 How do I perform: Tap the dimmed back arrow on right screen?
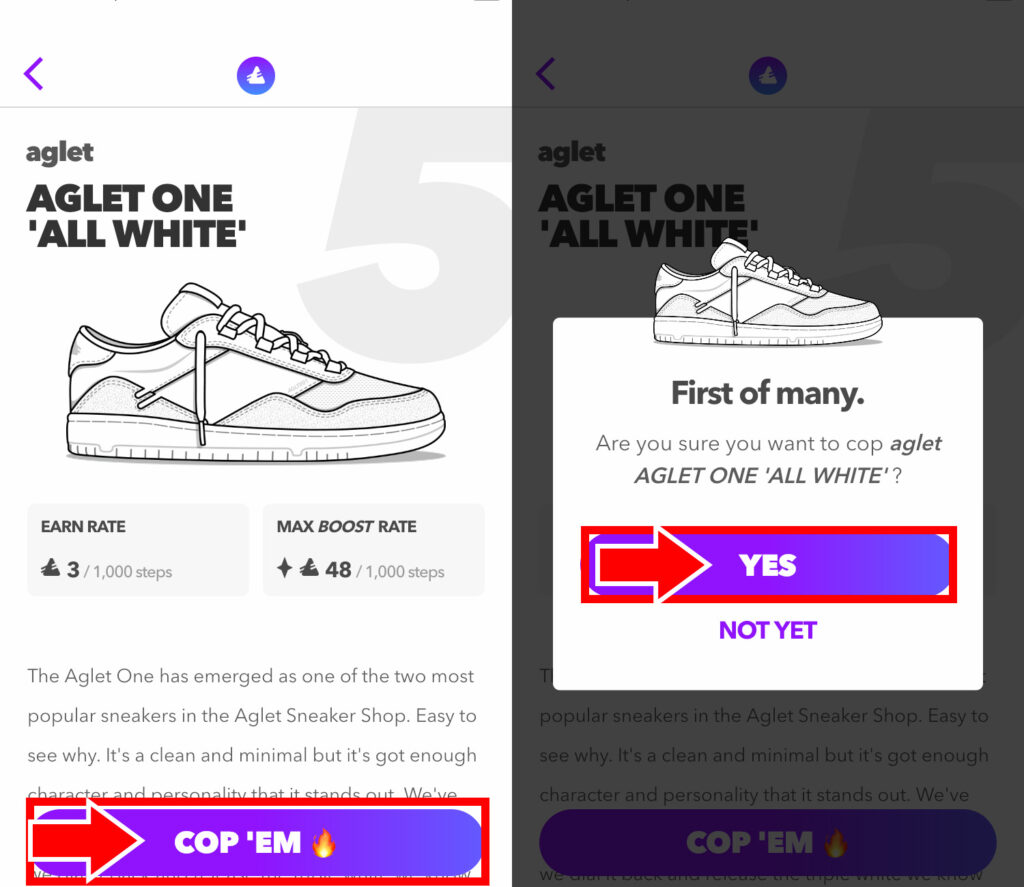pos(546,74)
